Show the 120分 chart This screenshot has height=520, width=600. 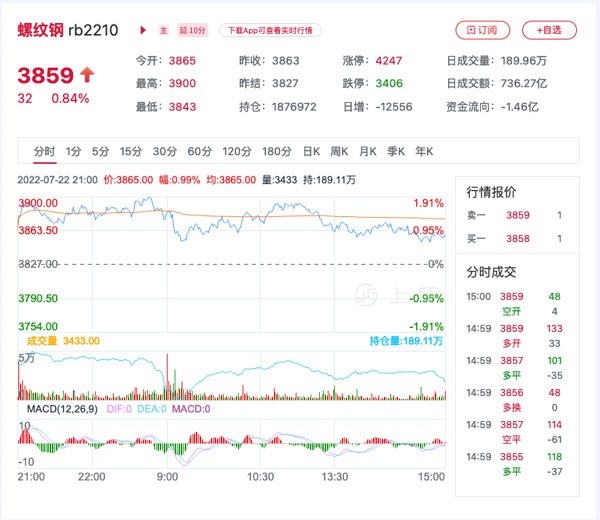coord(237,152)
